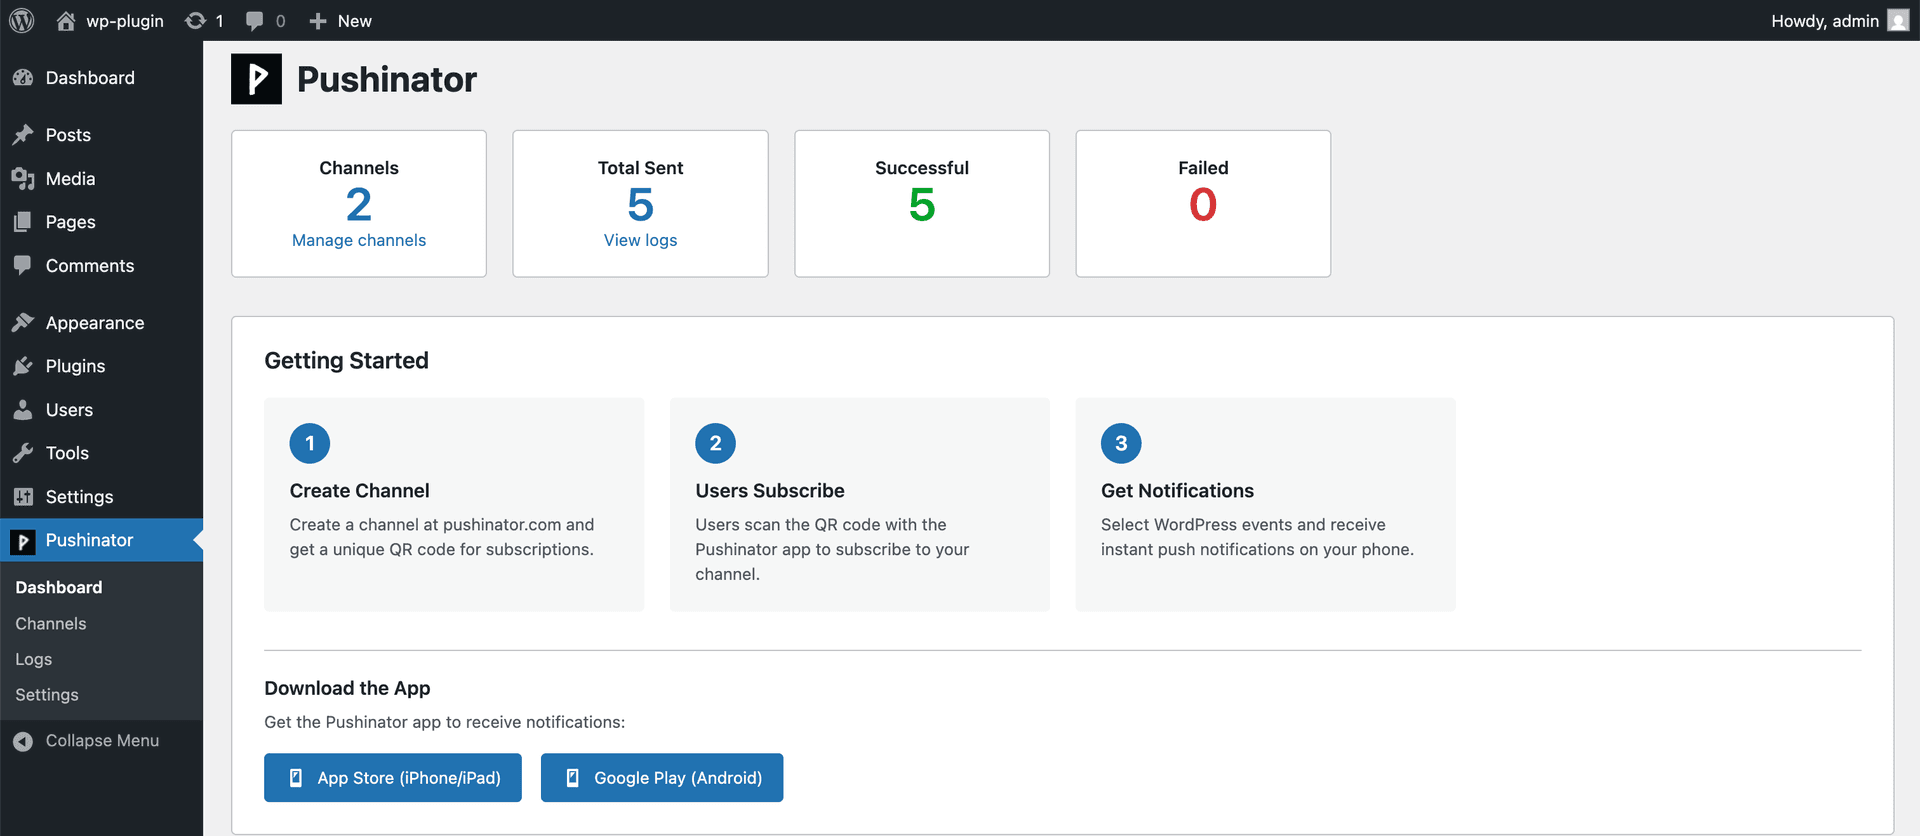
Task: Open Comments in the sidebar
Action: pyautogui.click(x=101, y=265)
